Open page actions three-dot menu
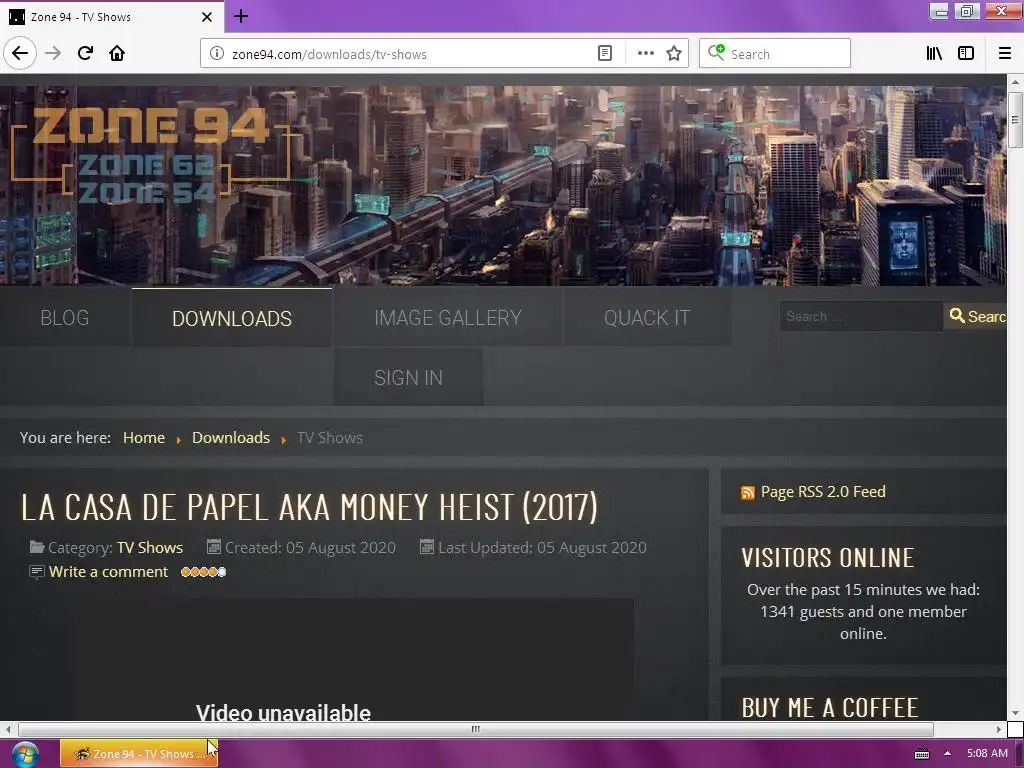 click(645, 54)
